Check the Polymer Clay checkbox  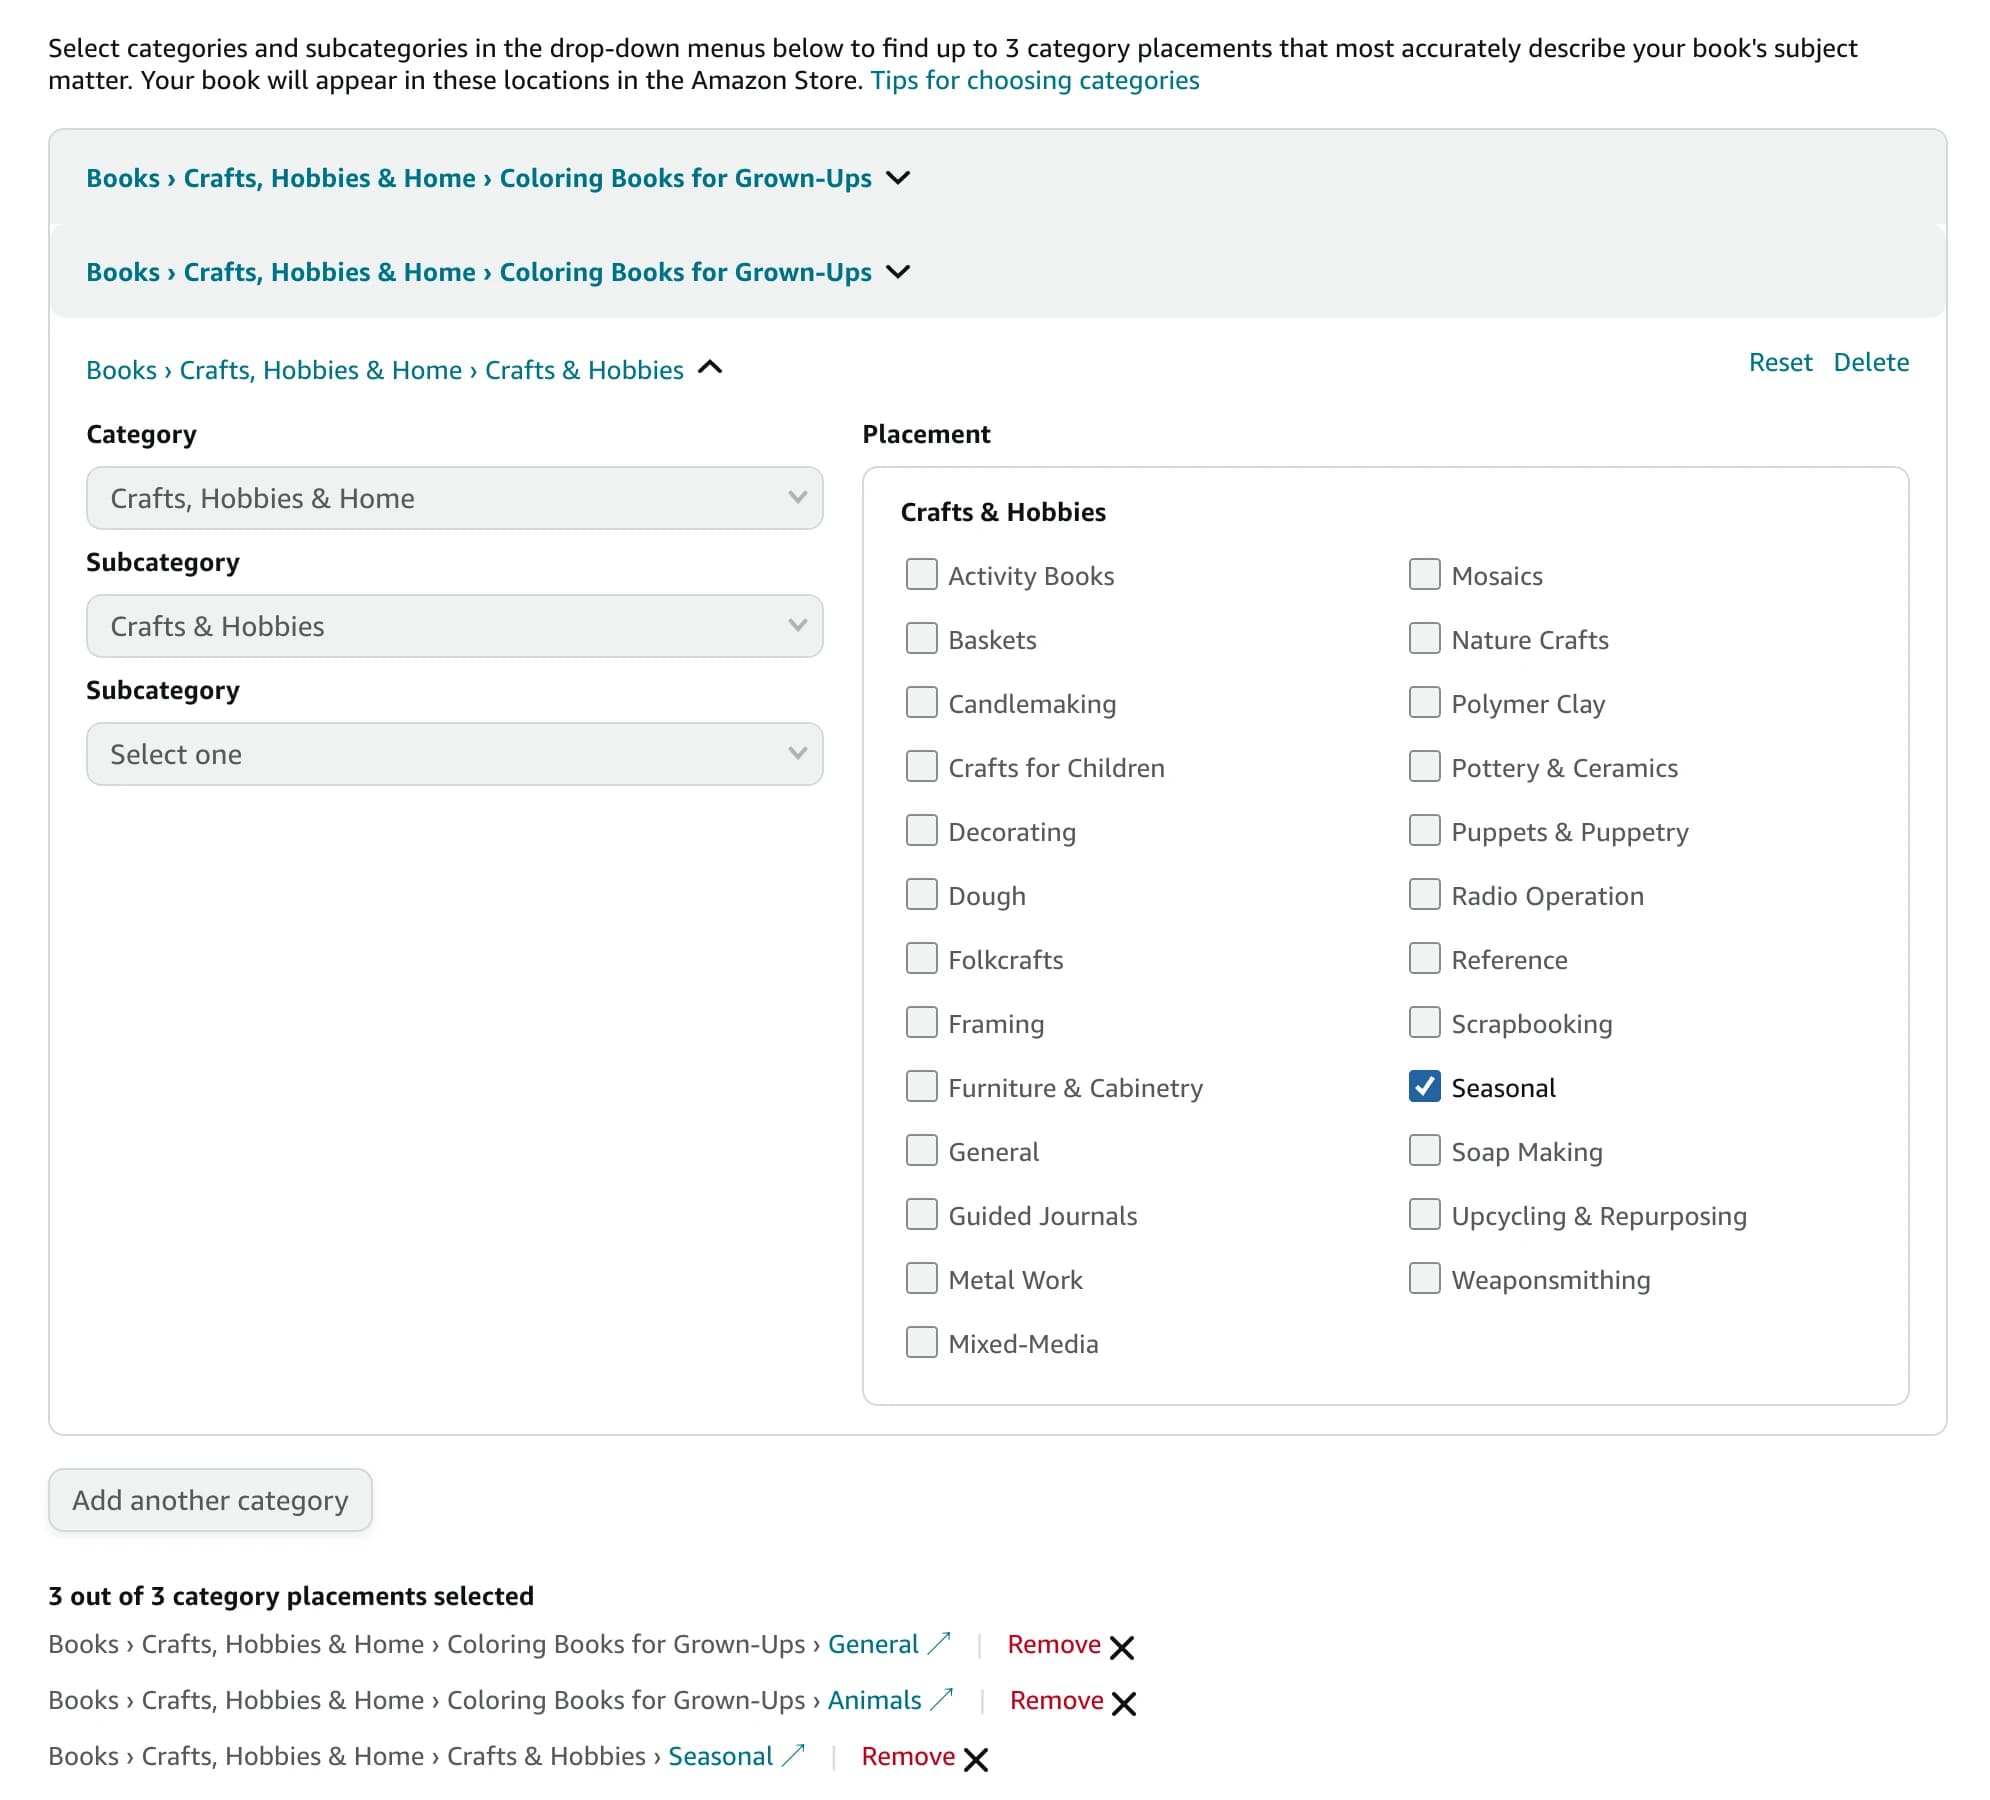(x=1424, y=702)
